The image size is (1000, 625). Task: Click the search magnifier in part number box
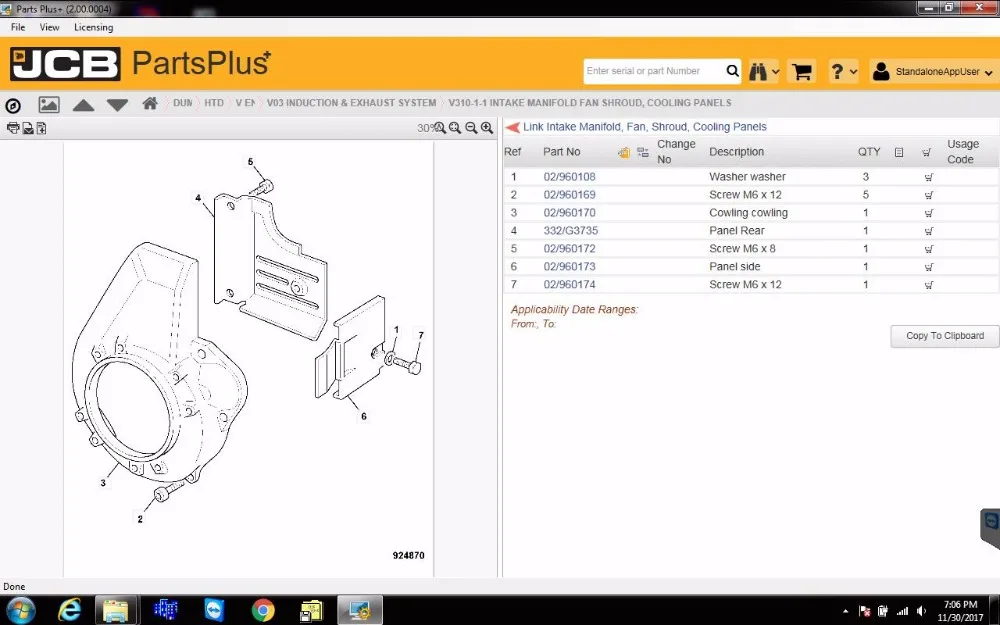pyautogui.click(x=733, y=71)
